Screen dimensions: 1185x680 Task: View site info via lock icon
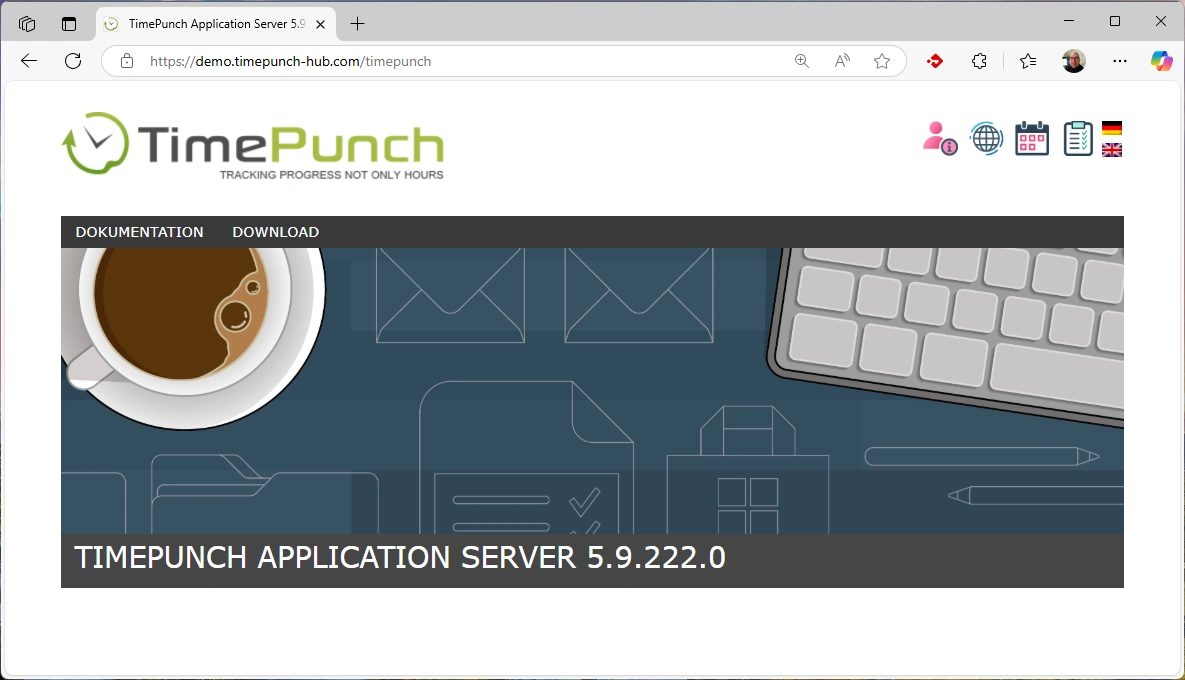point(127,61)
